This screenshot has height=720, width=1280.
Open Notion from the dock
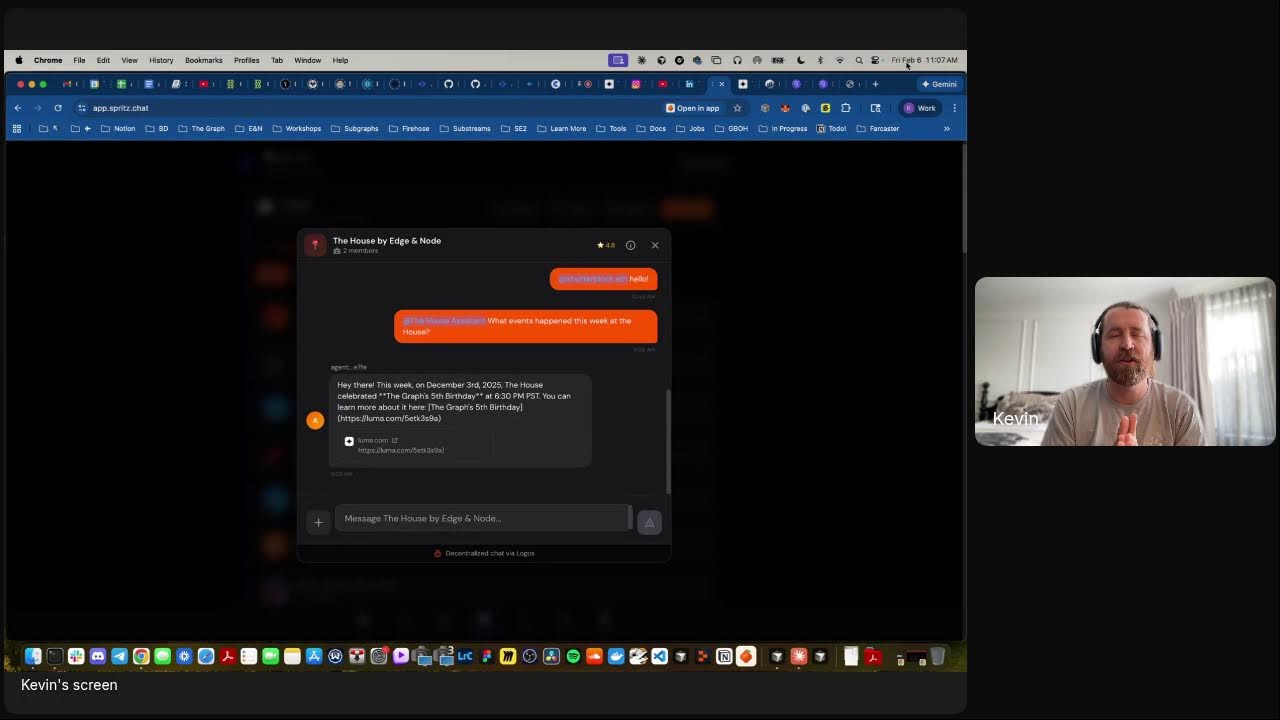point(724,656)
